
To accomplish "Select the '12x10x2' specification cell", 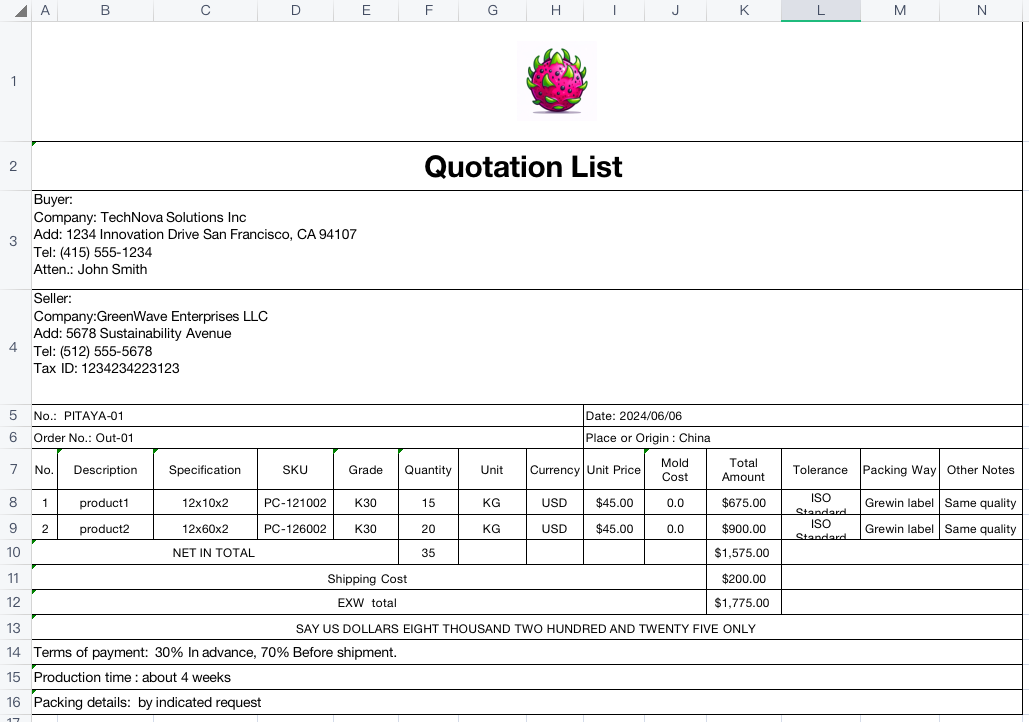I will pos(205,503).
